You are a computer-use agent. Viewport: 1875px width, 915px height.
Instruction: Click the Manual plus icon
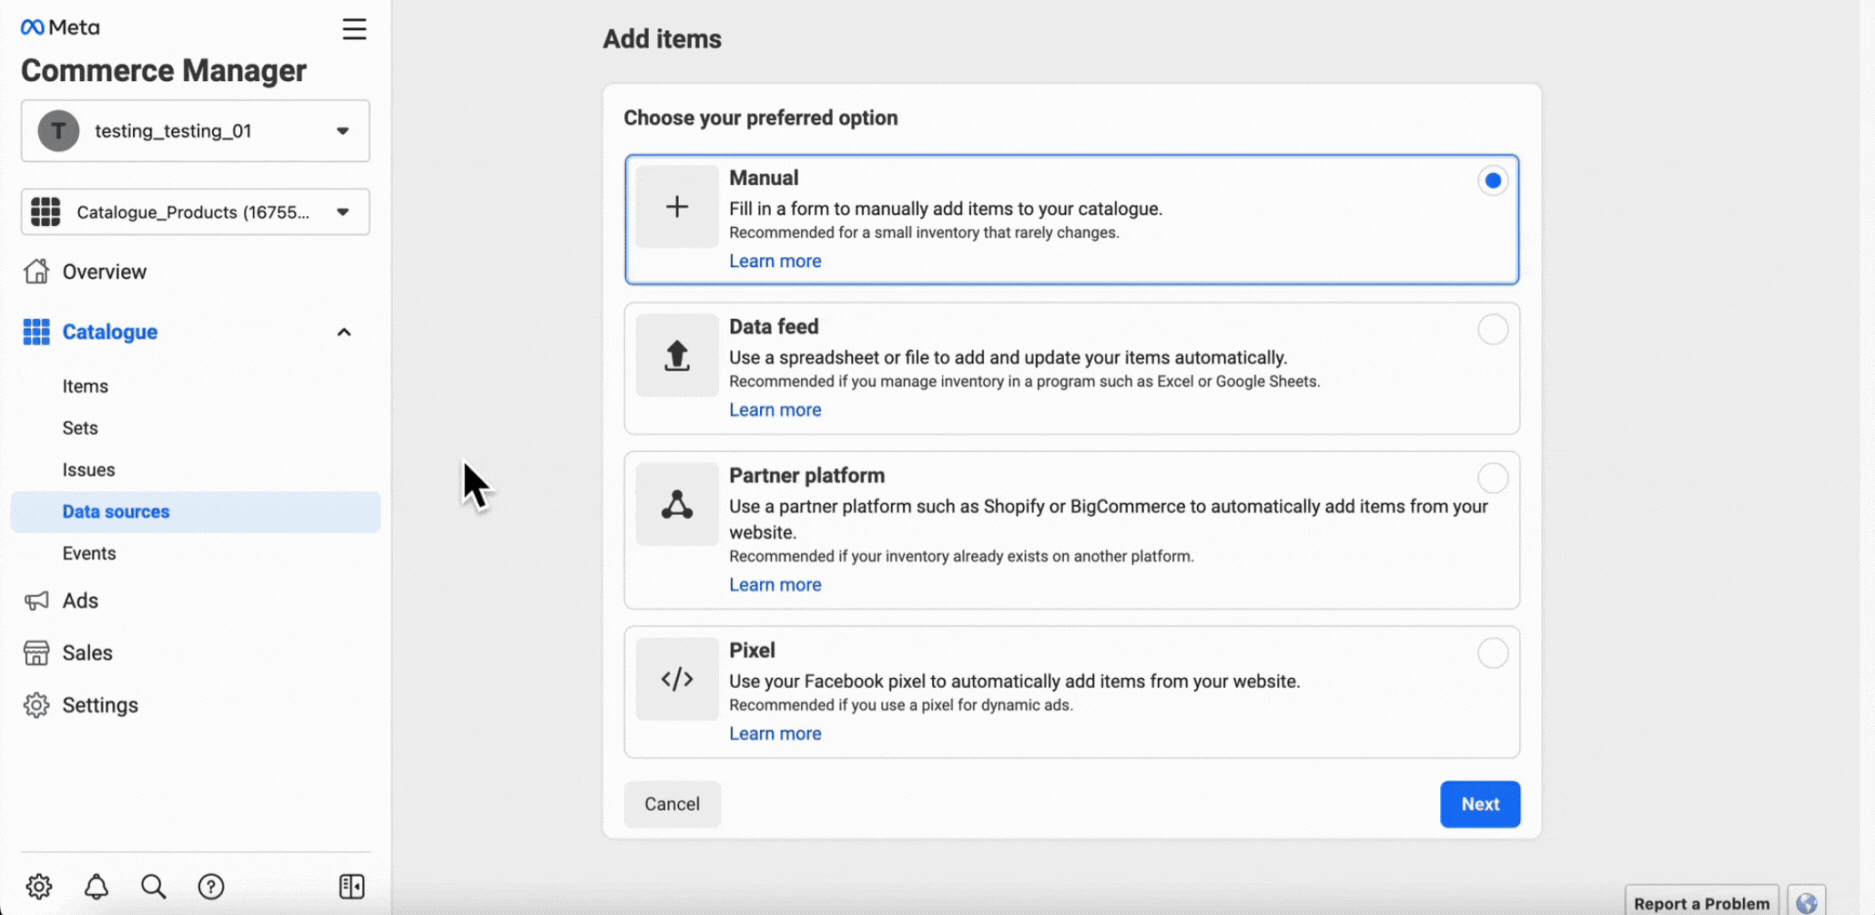tap(677, 207)
